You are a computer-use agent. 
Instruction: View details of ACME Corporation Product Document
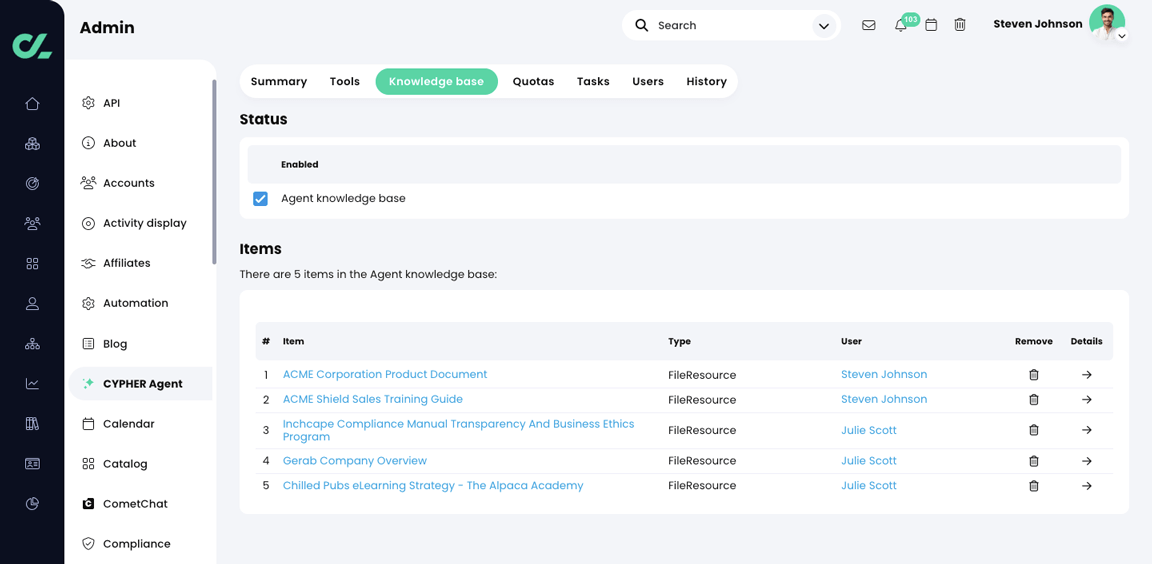point(1087,375)
